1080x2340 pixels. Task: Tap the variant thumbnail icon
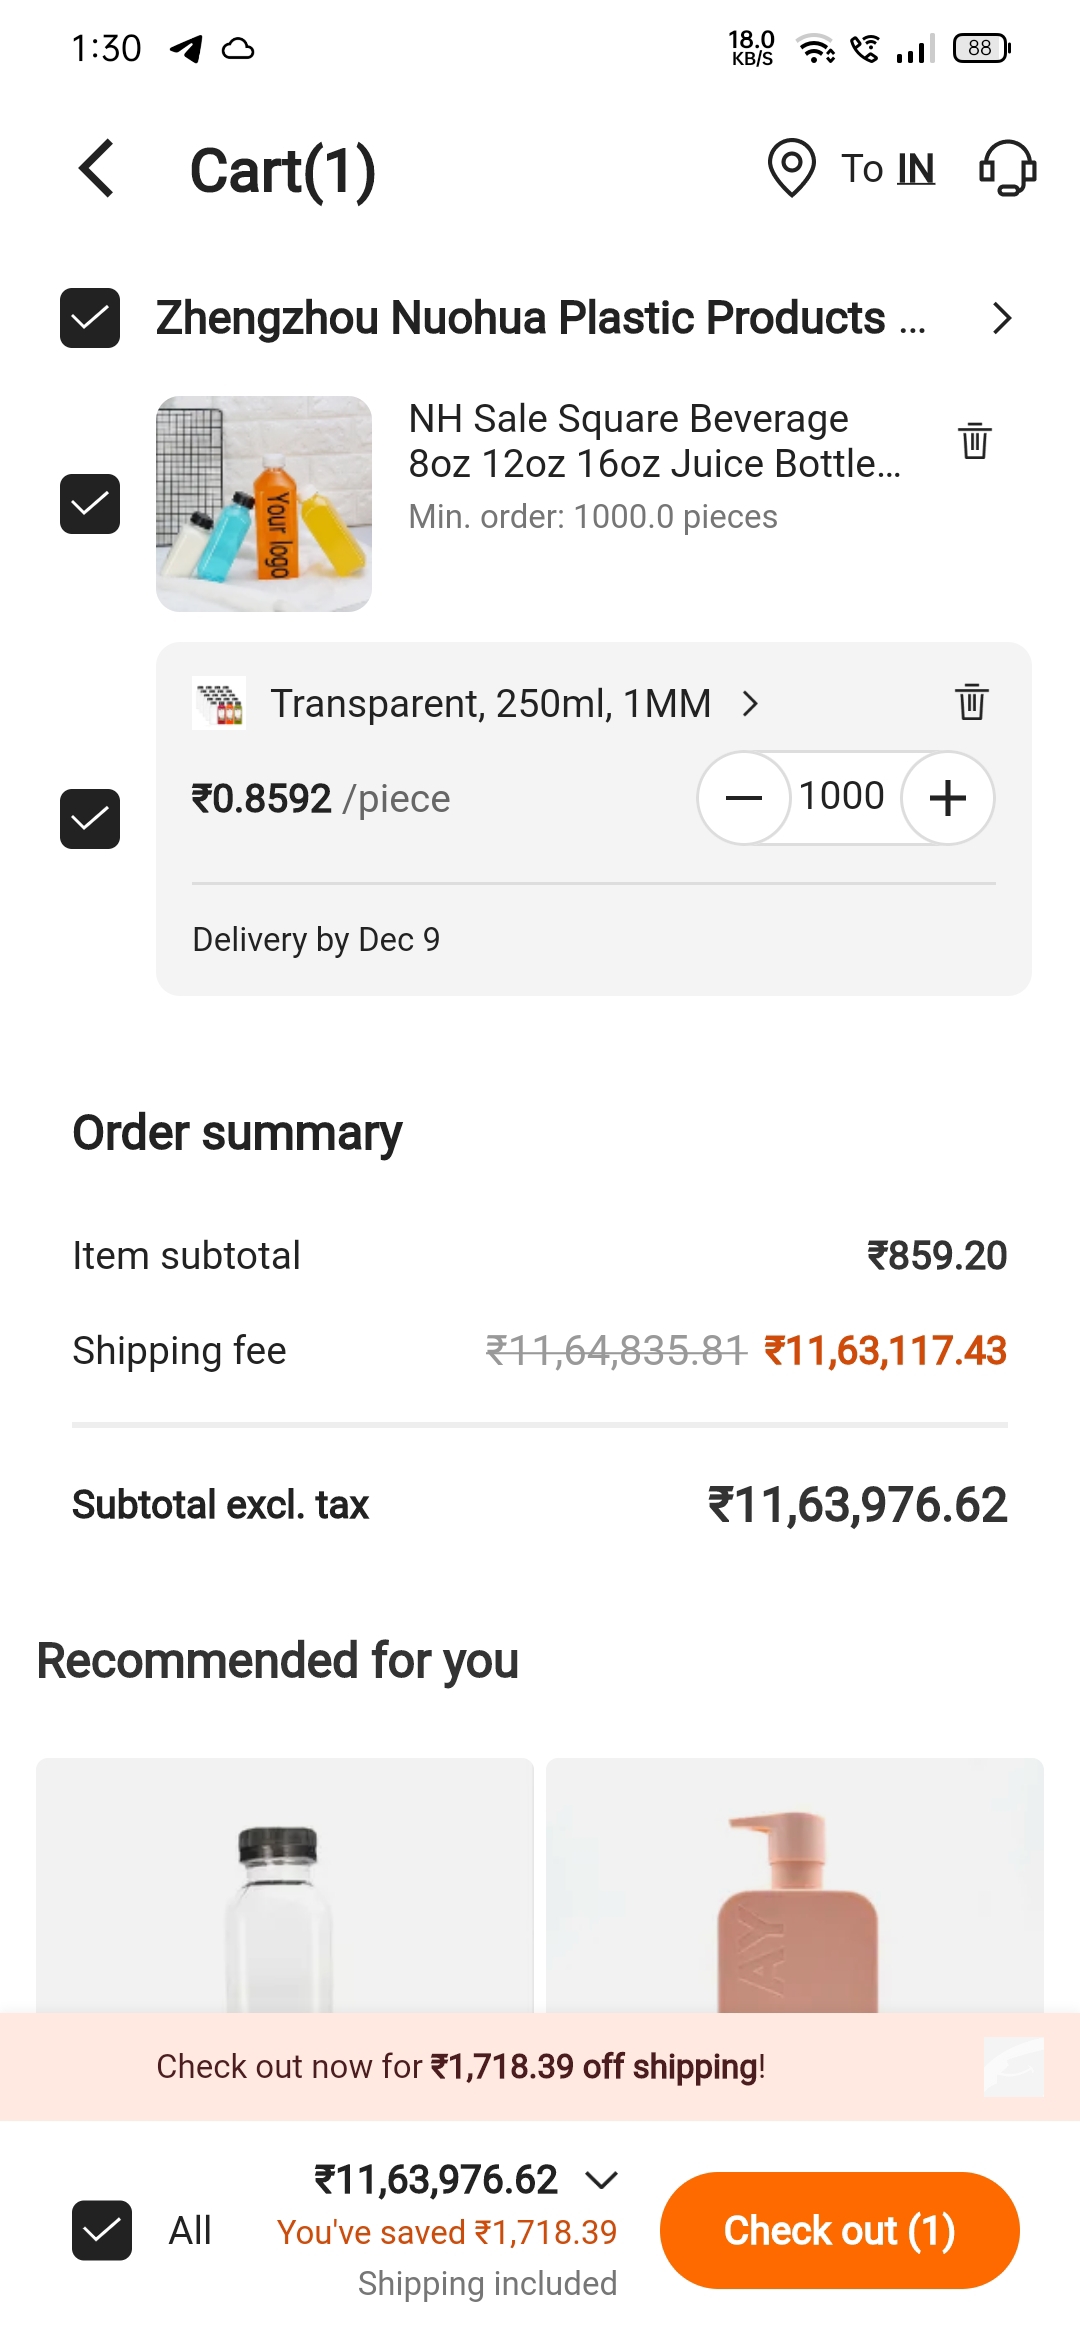[219, 703]
